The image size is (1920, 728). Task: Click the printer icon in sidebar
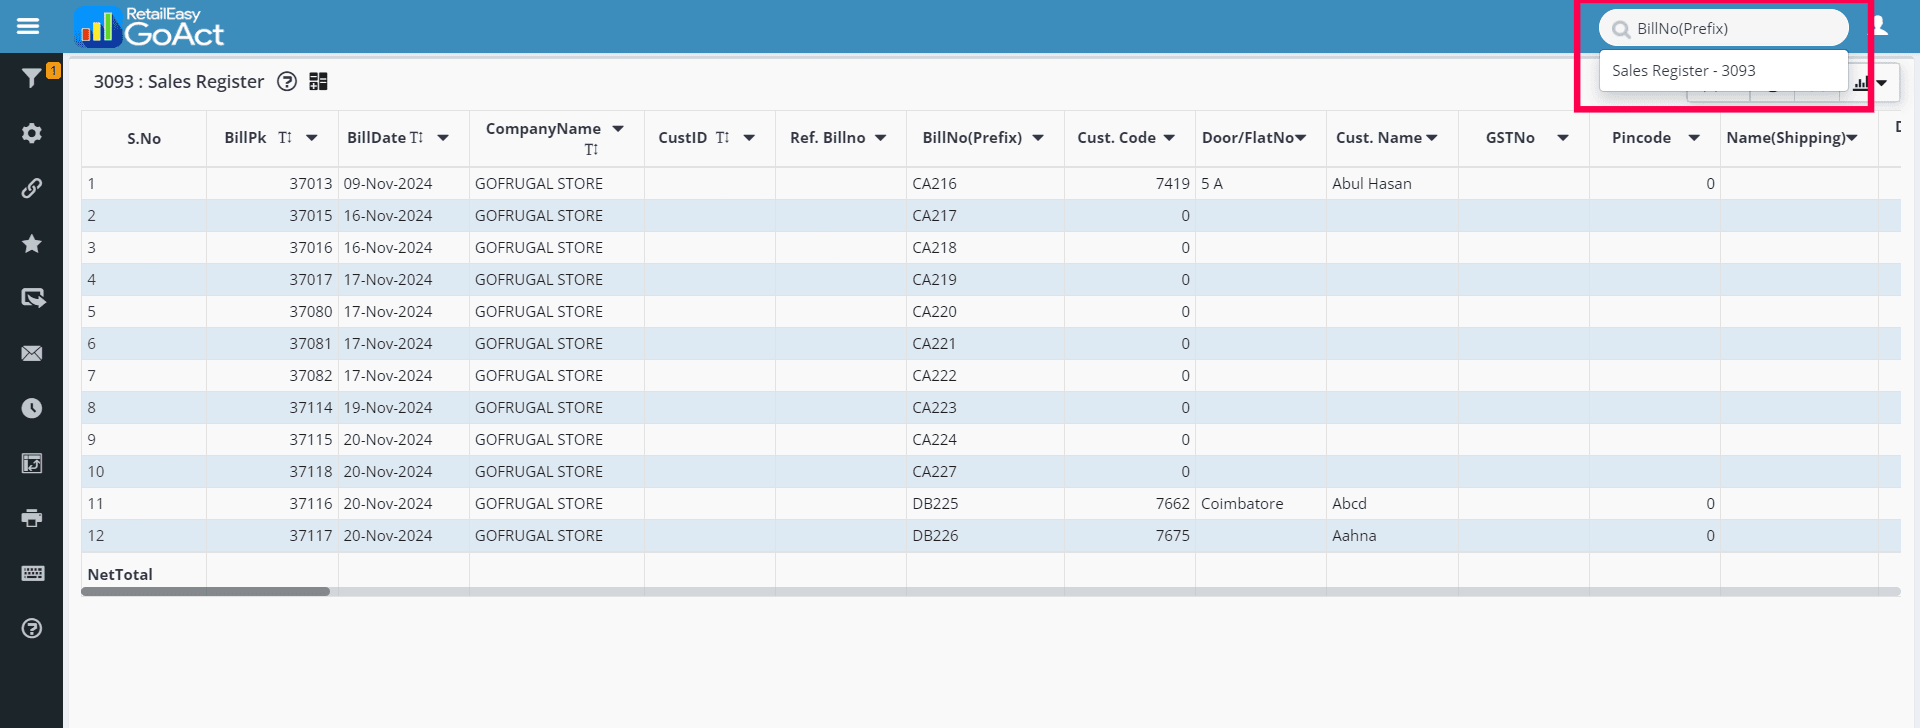[32, 518]
